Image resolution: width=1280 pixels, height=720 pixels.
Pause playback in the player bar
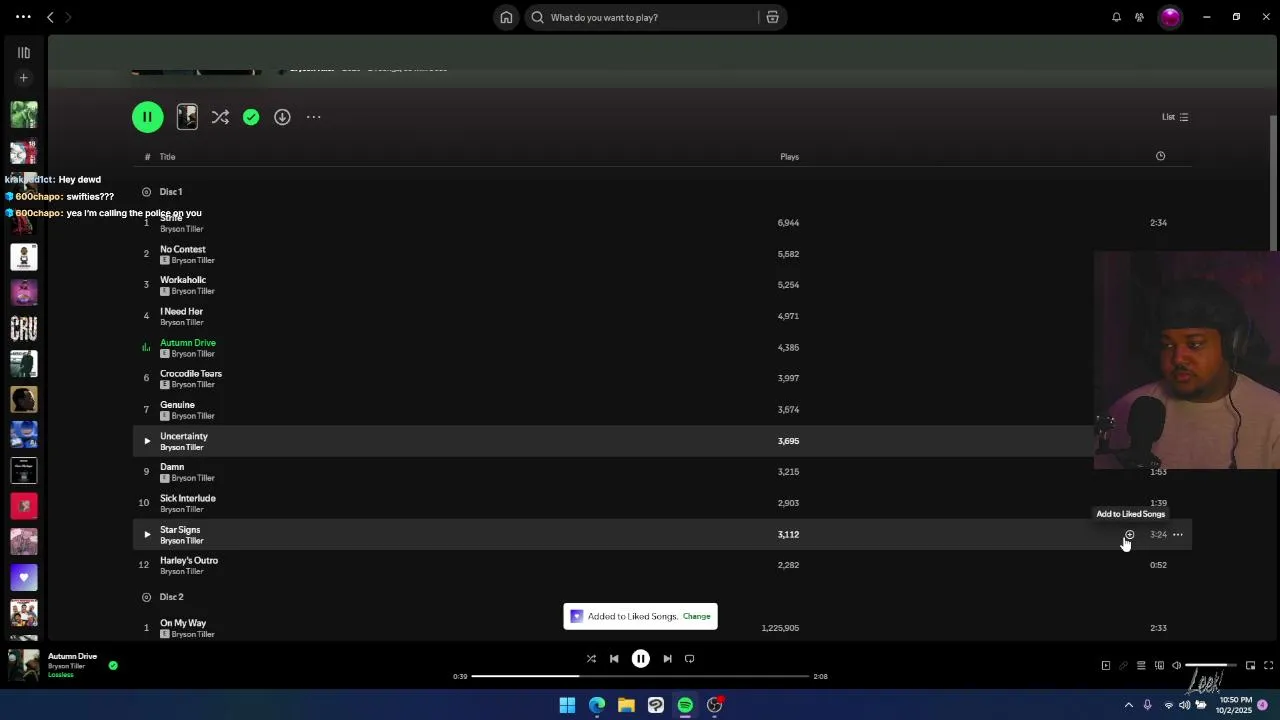click(641, 659)
